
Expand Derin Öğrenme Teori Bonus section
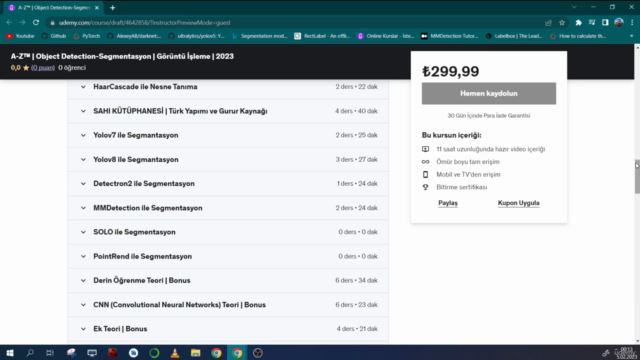[x=228, y=280]
